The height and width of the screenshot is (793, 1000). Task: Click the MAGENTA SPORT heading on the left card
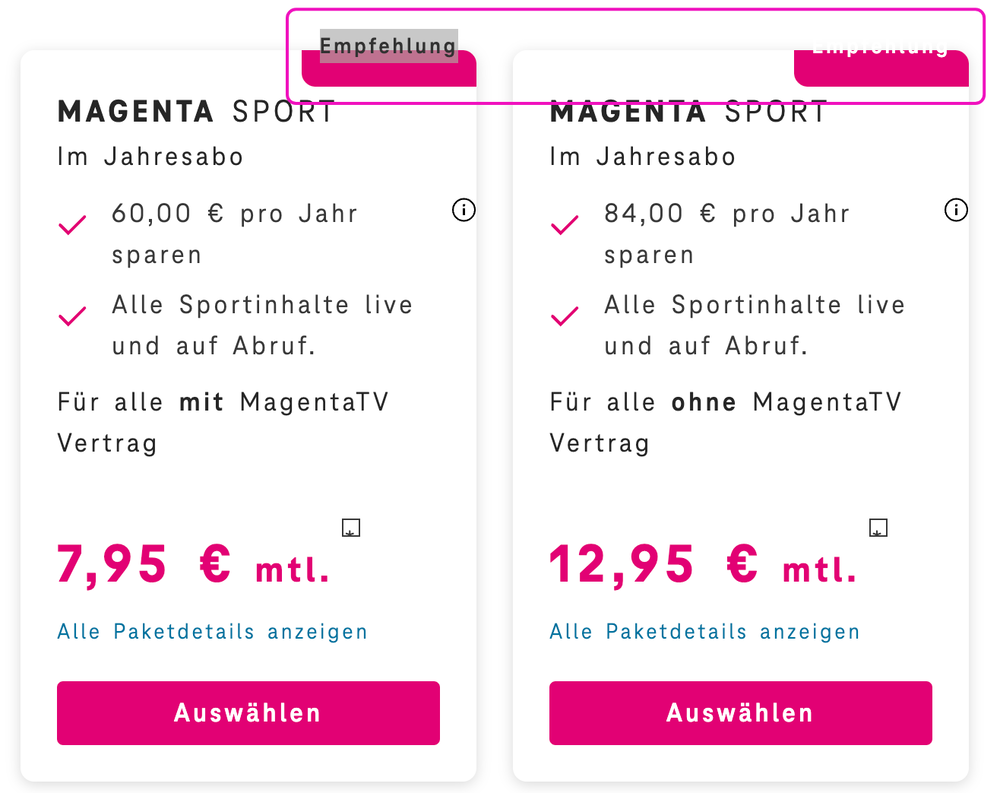pos(196,111)
